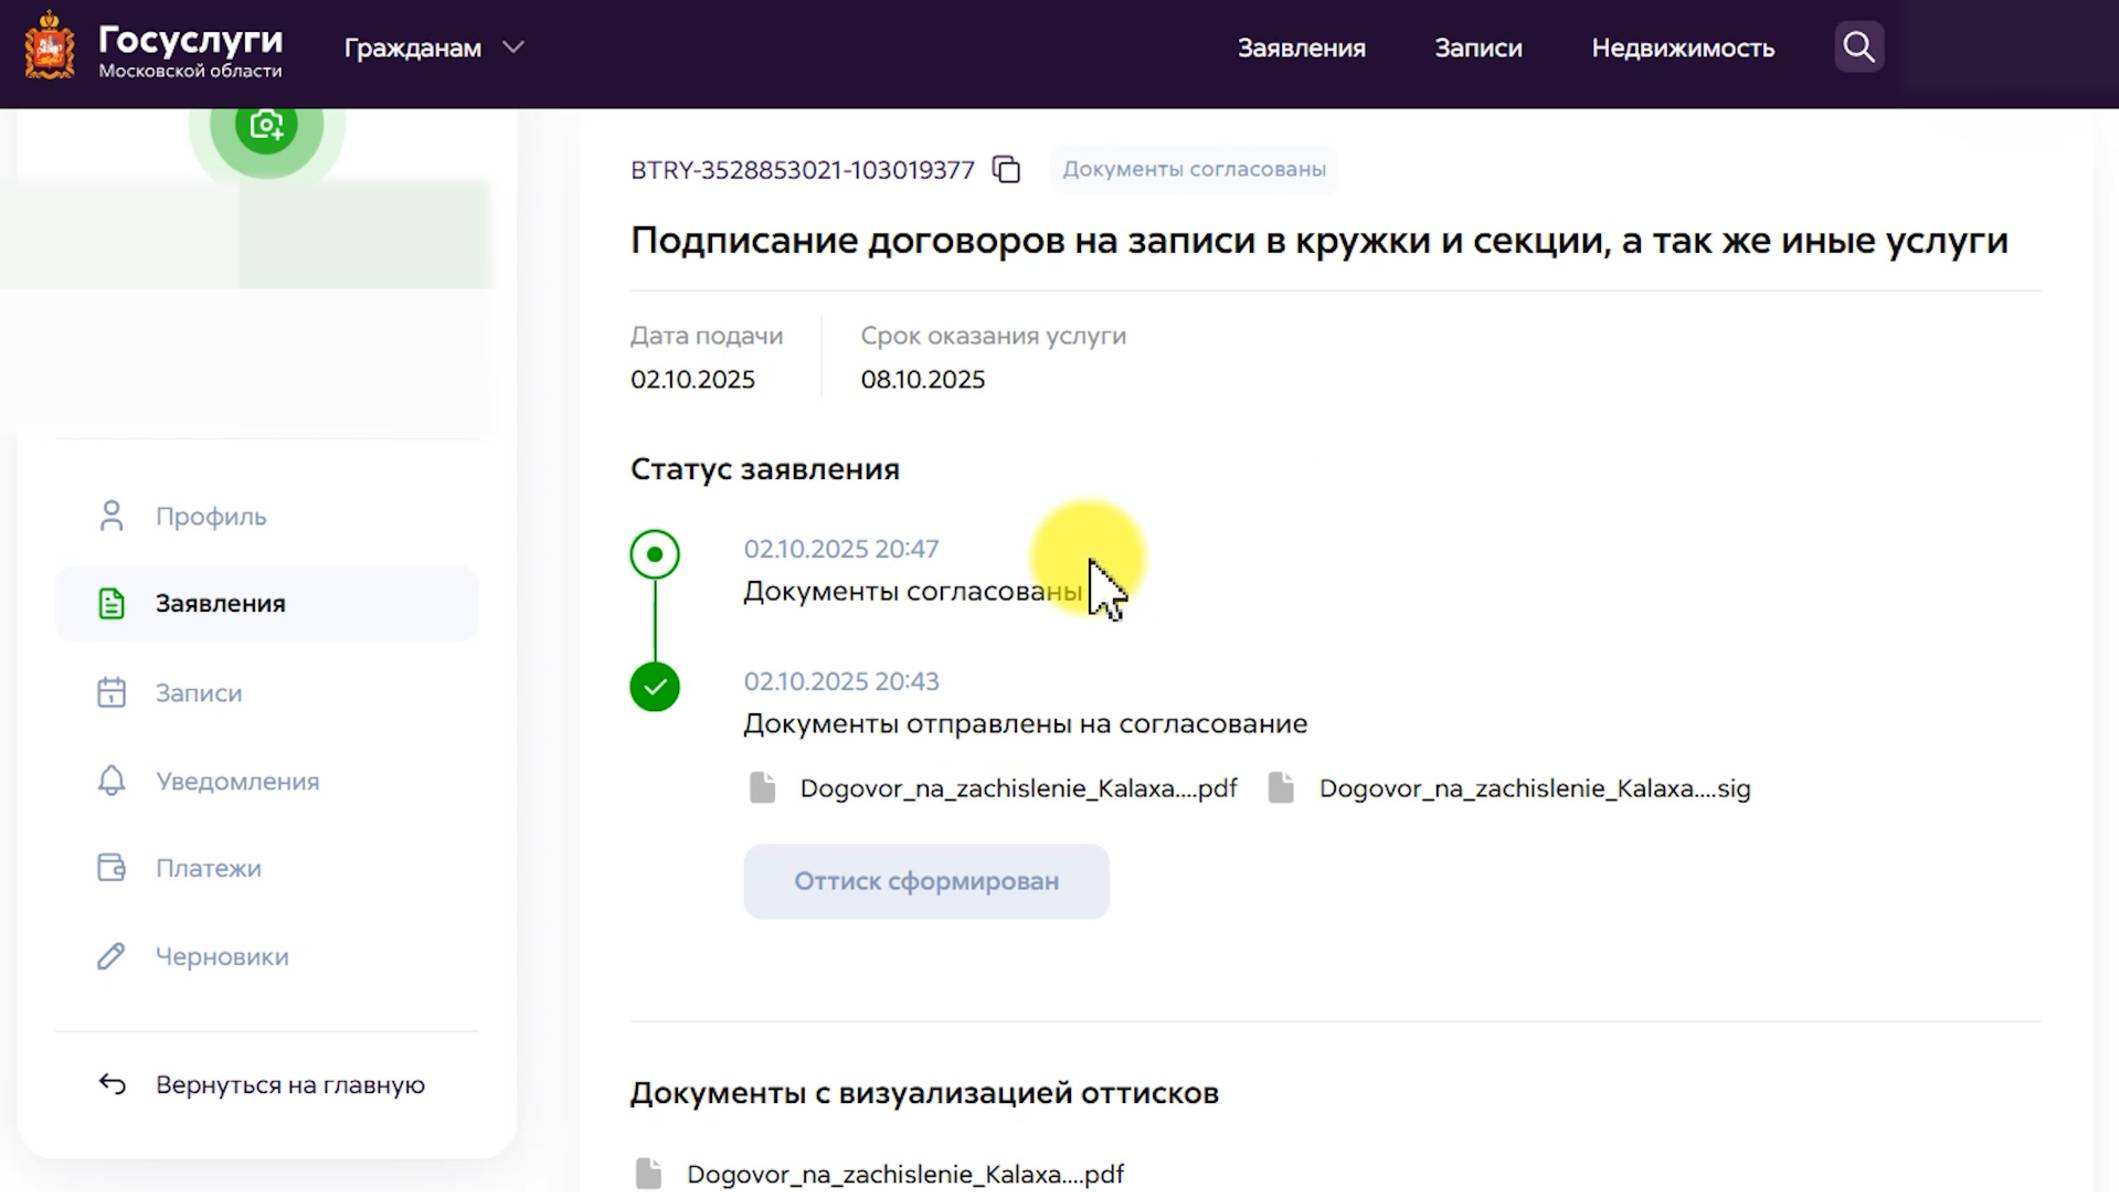Click the Документы согласованы status badge

[1194, 169]
